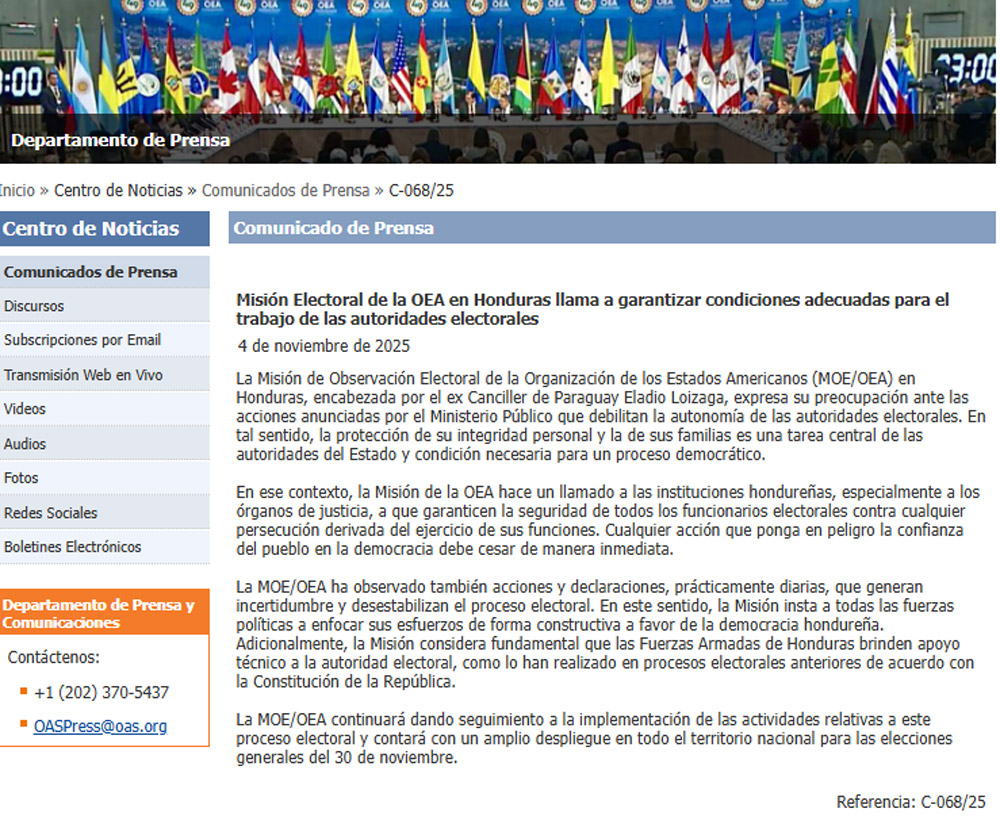Click the Comunicado de Prensa section header
1000x816 pixels.
[x=334, y=228]
